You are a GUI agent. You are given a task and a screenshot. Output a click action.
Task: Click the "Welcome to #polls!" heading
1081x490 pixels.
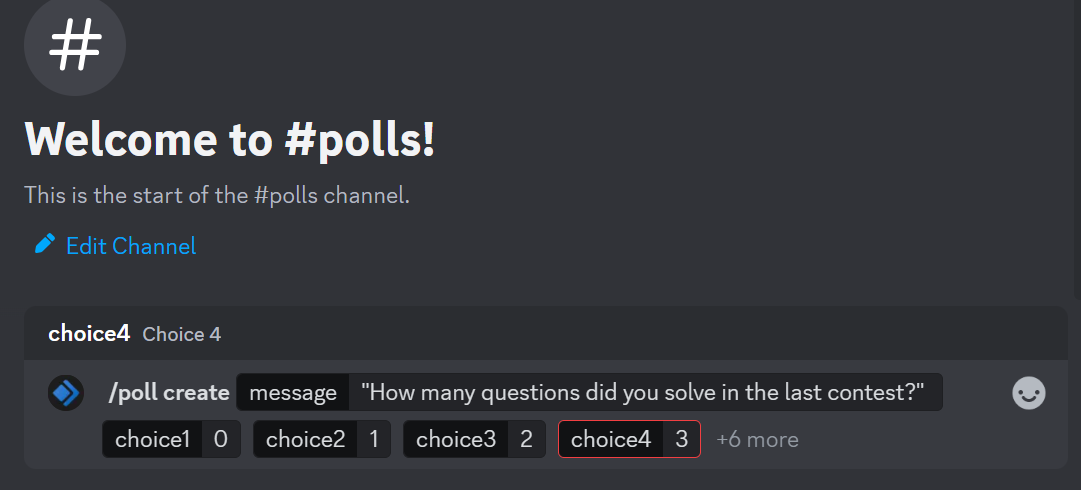229,139
